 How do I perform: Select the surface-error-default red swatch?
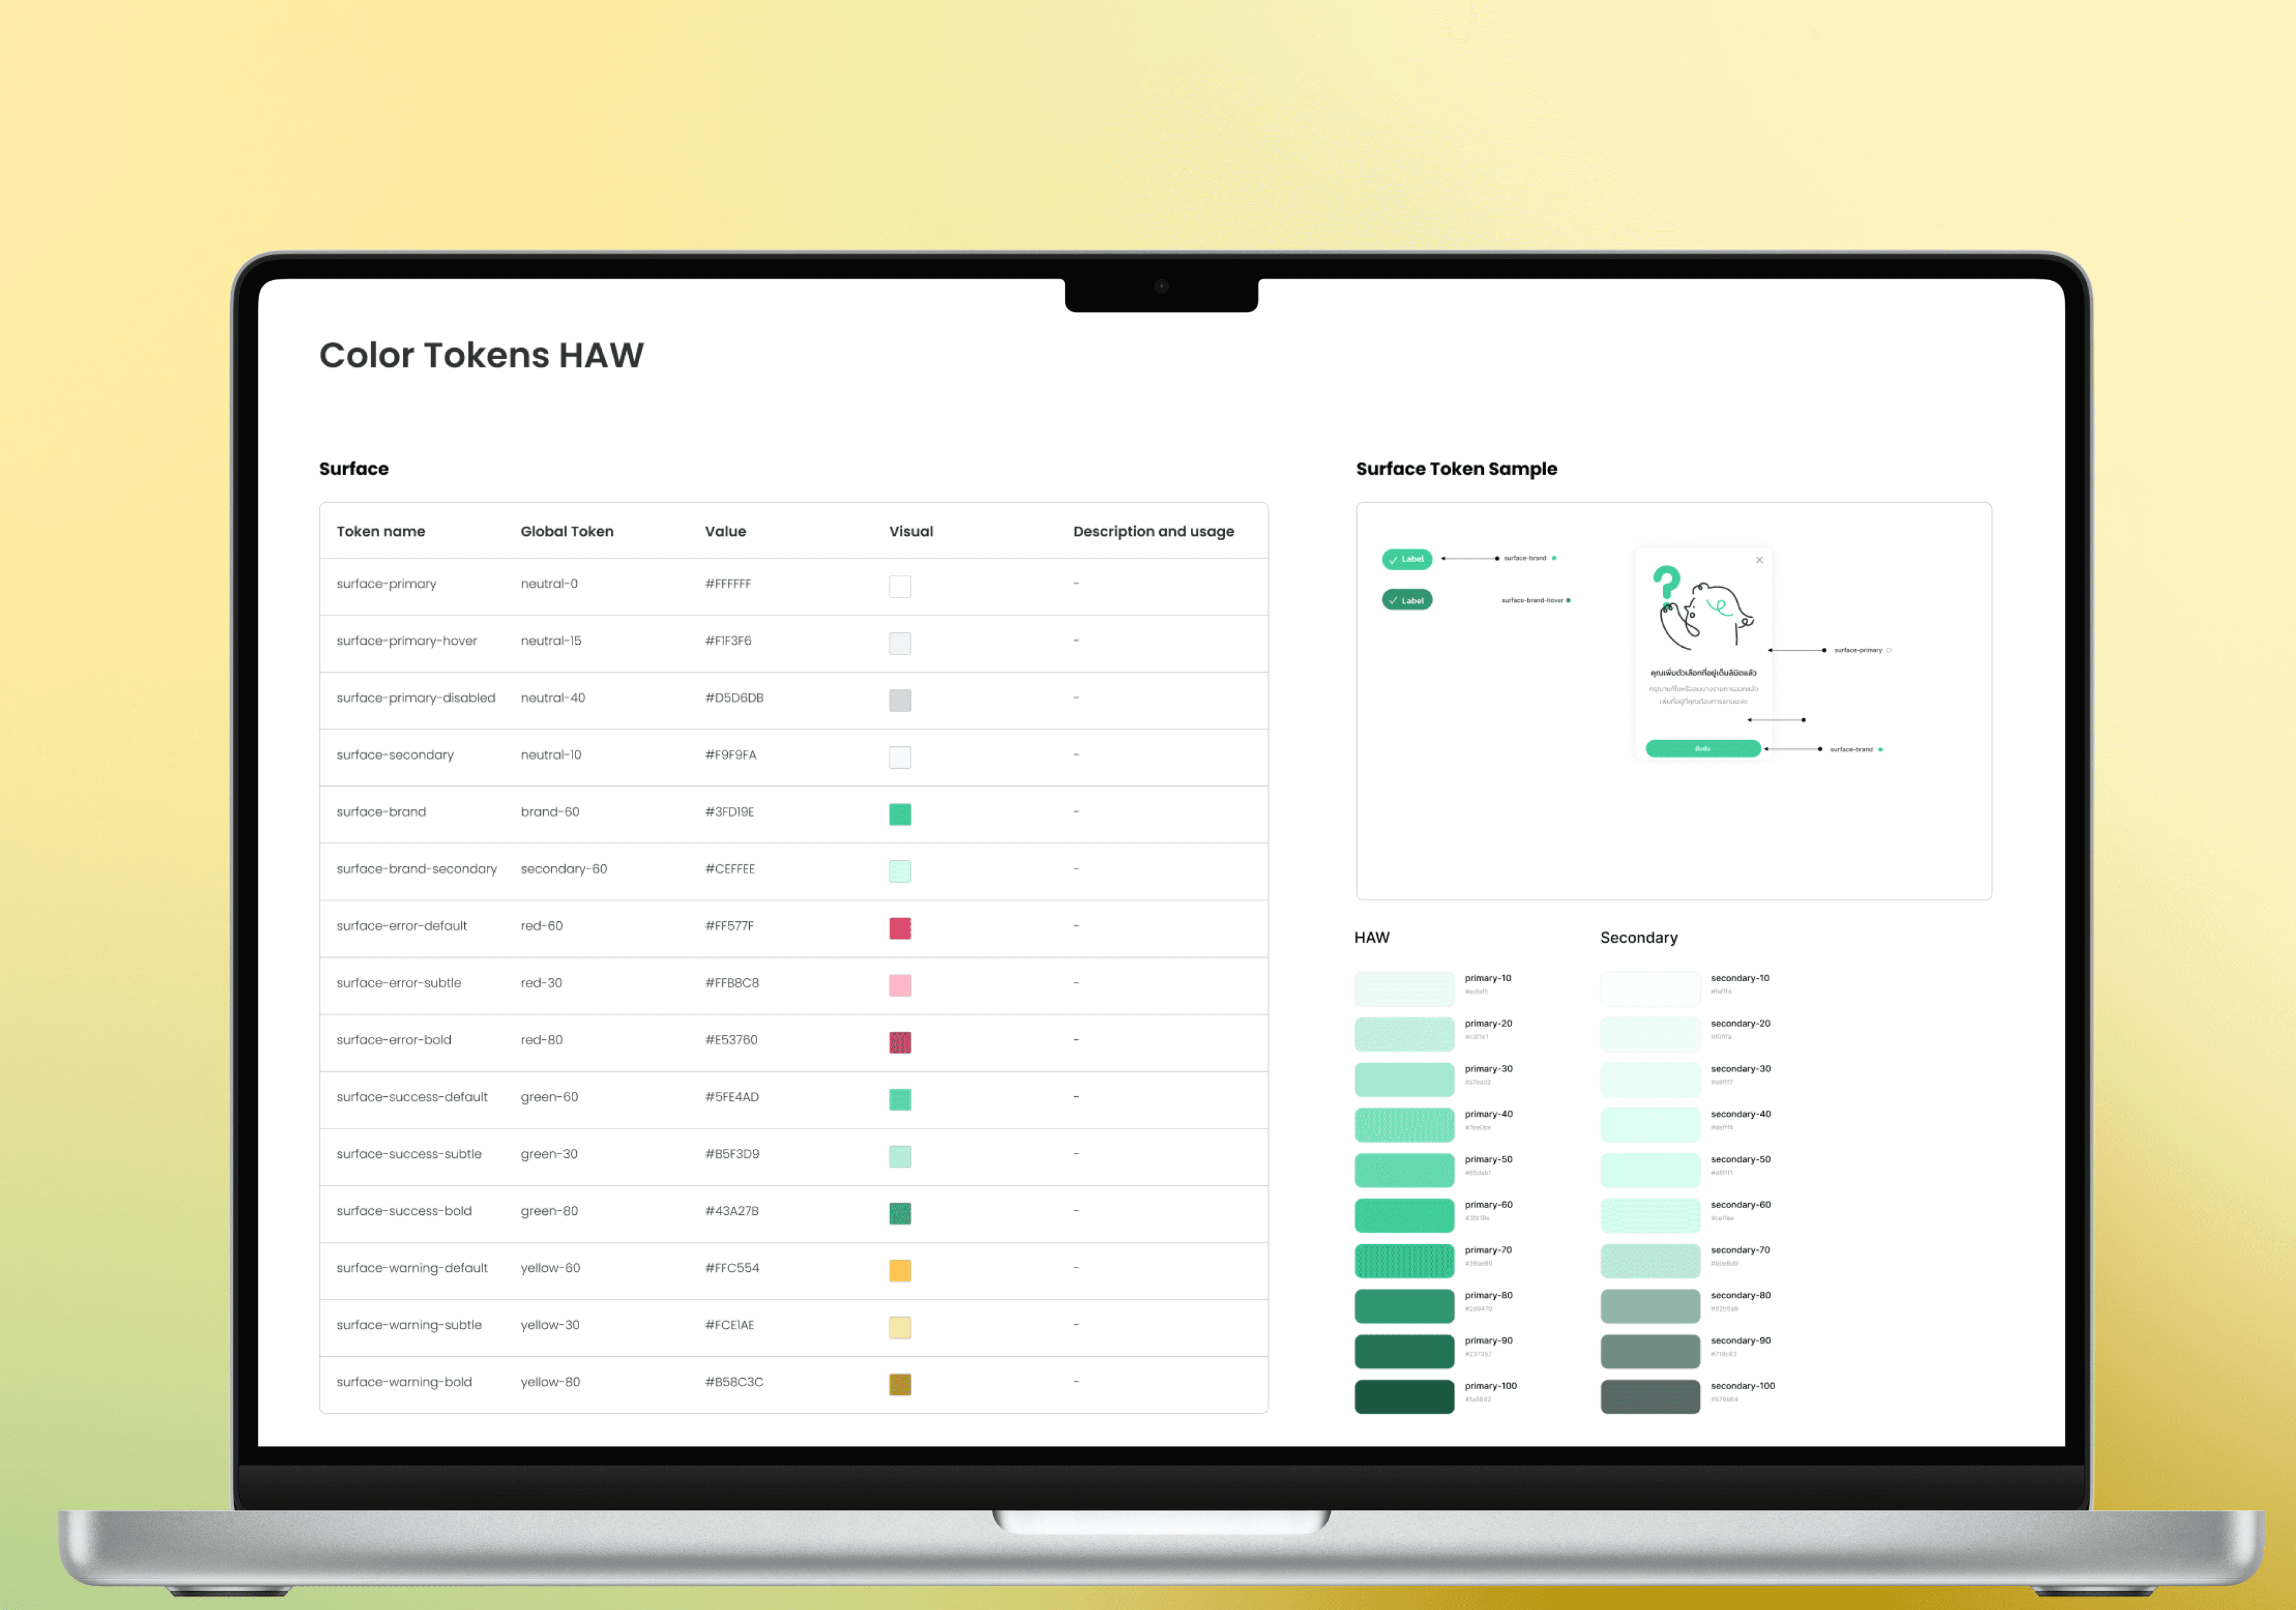[x=900, y=928]
